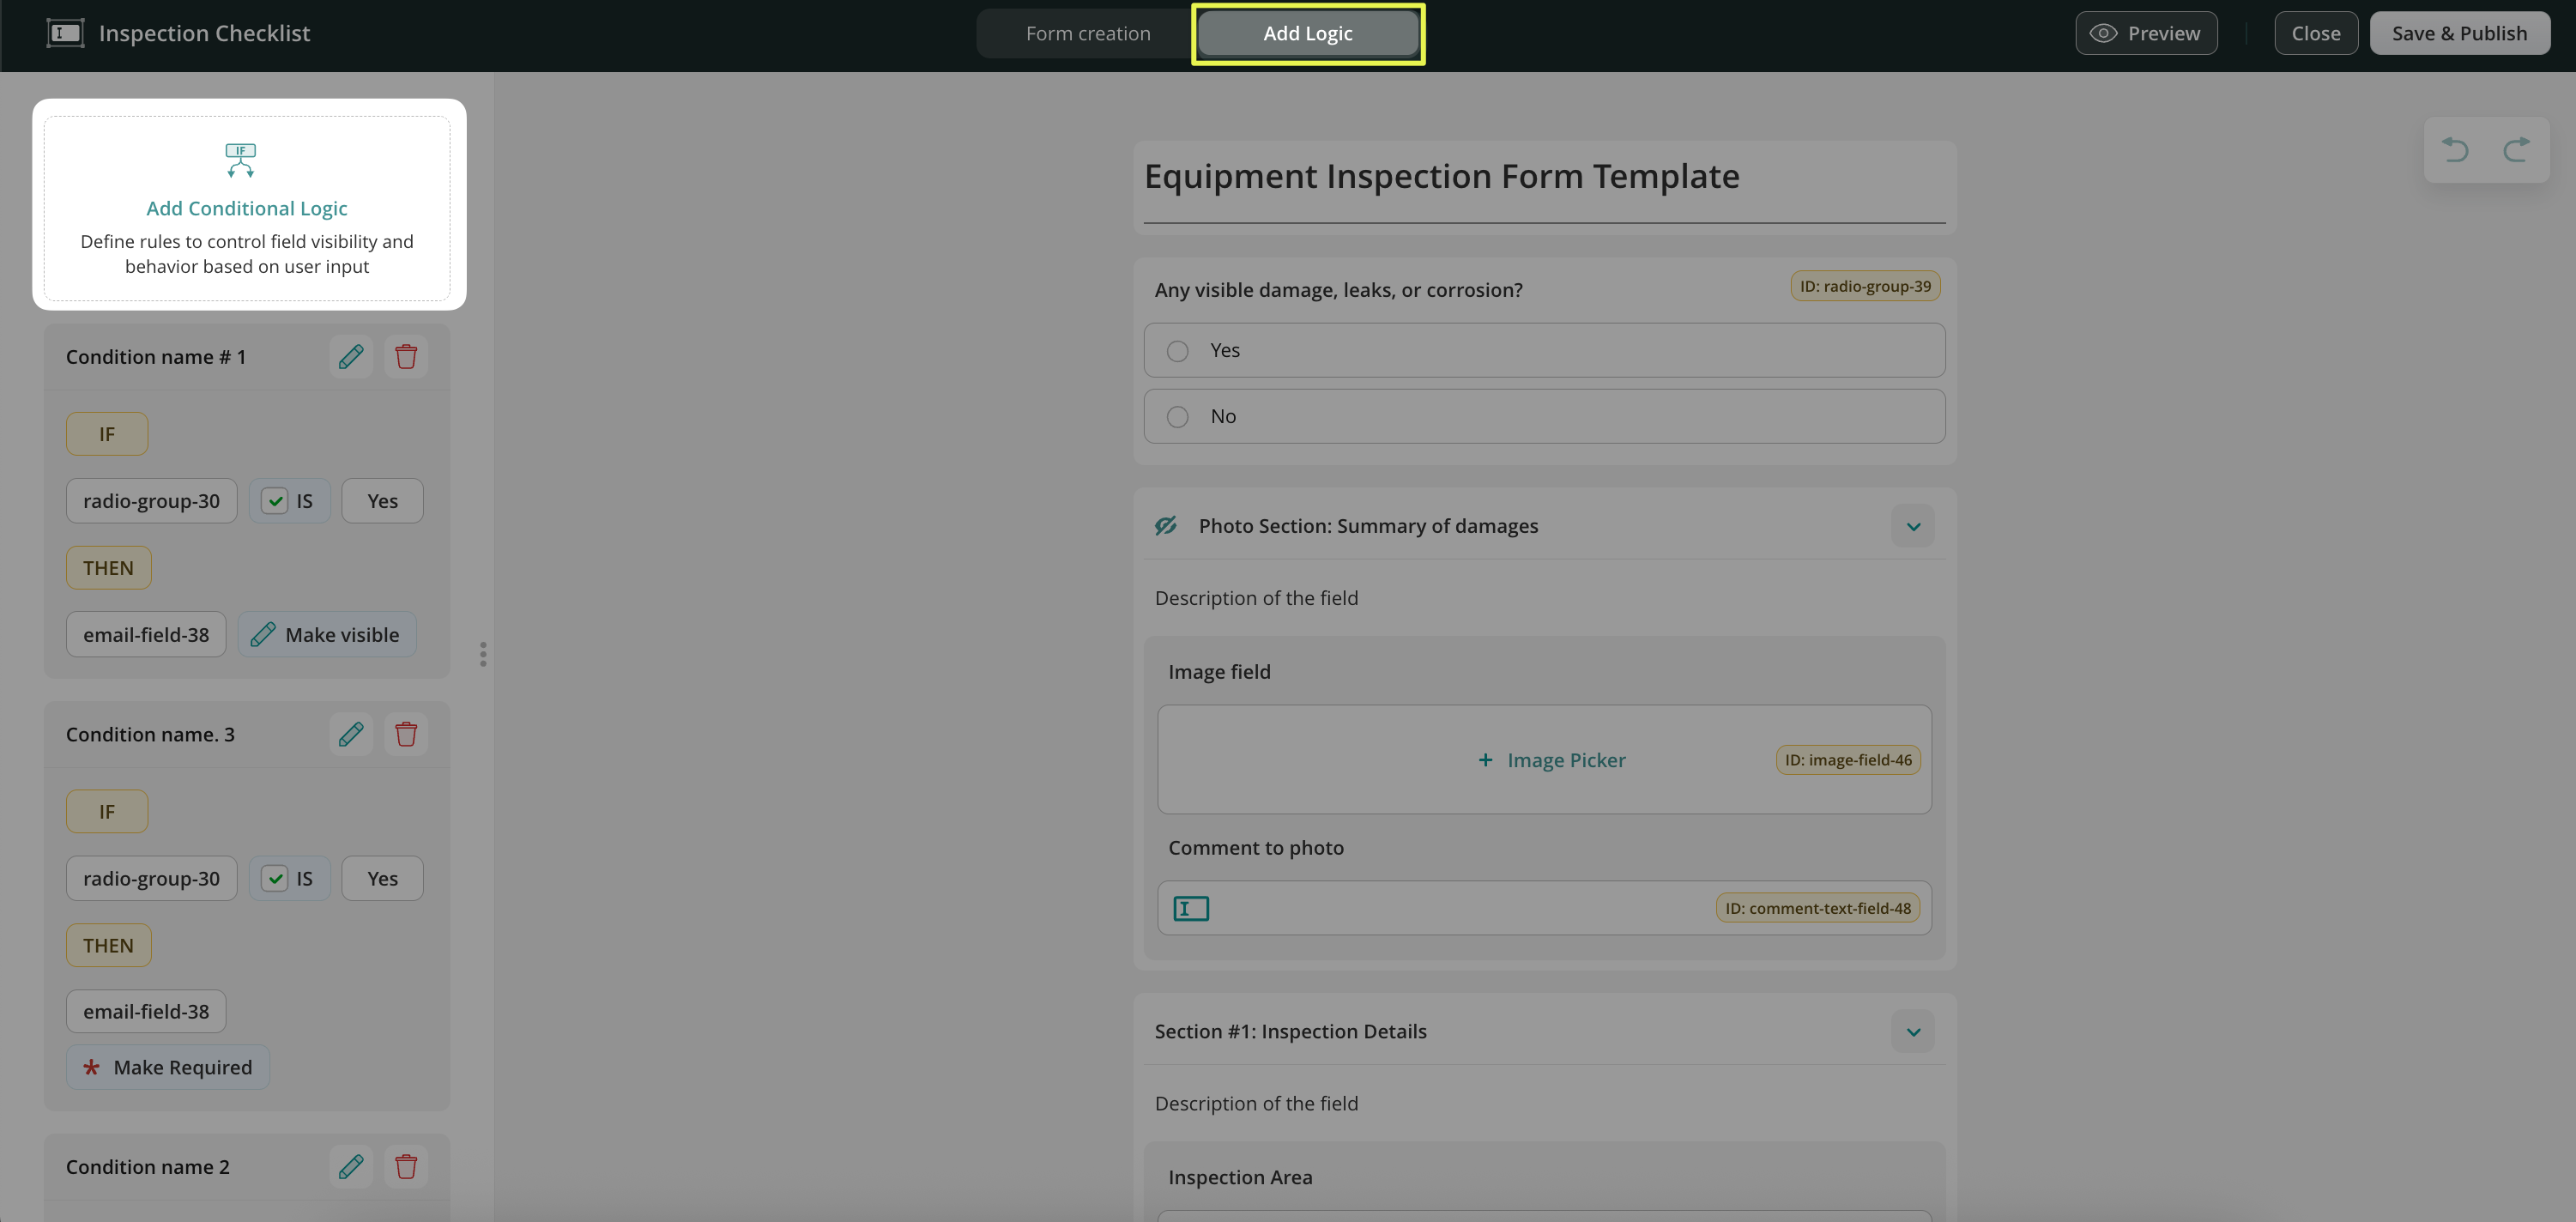Open the radio-group-30 selector in Condition # 1
The image size is (2576, 1222).
(151, 501)
